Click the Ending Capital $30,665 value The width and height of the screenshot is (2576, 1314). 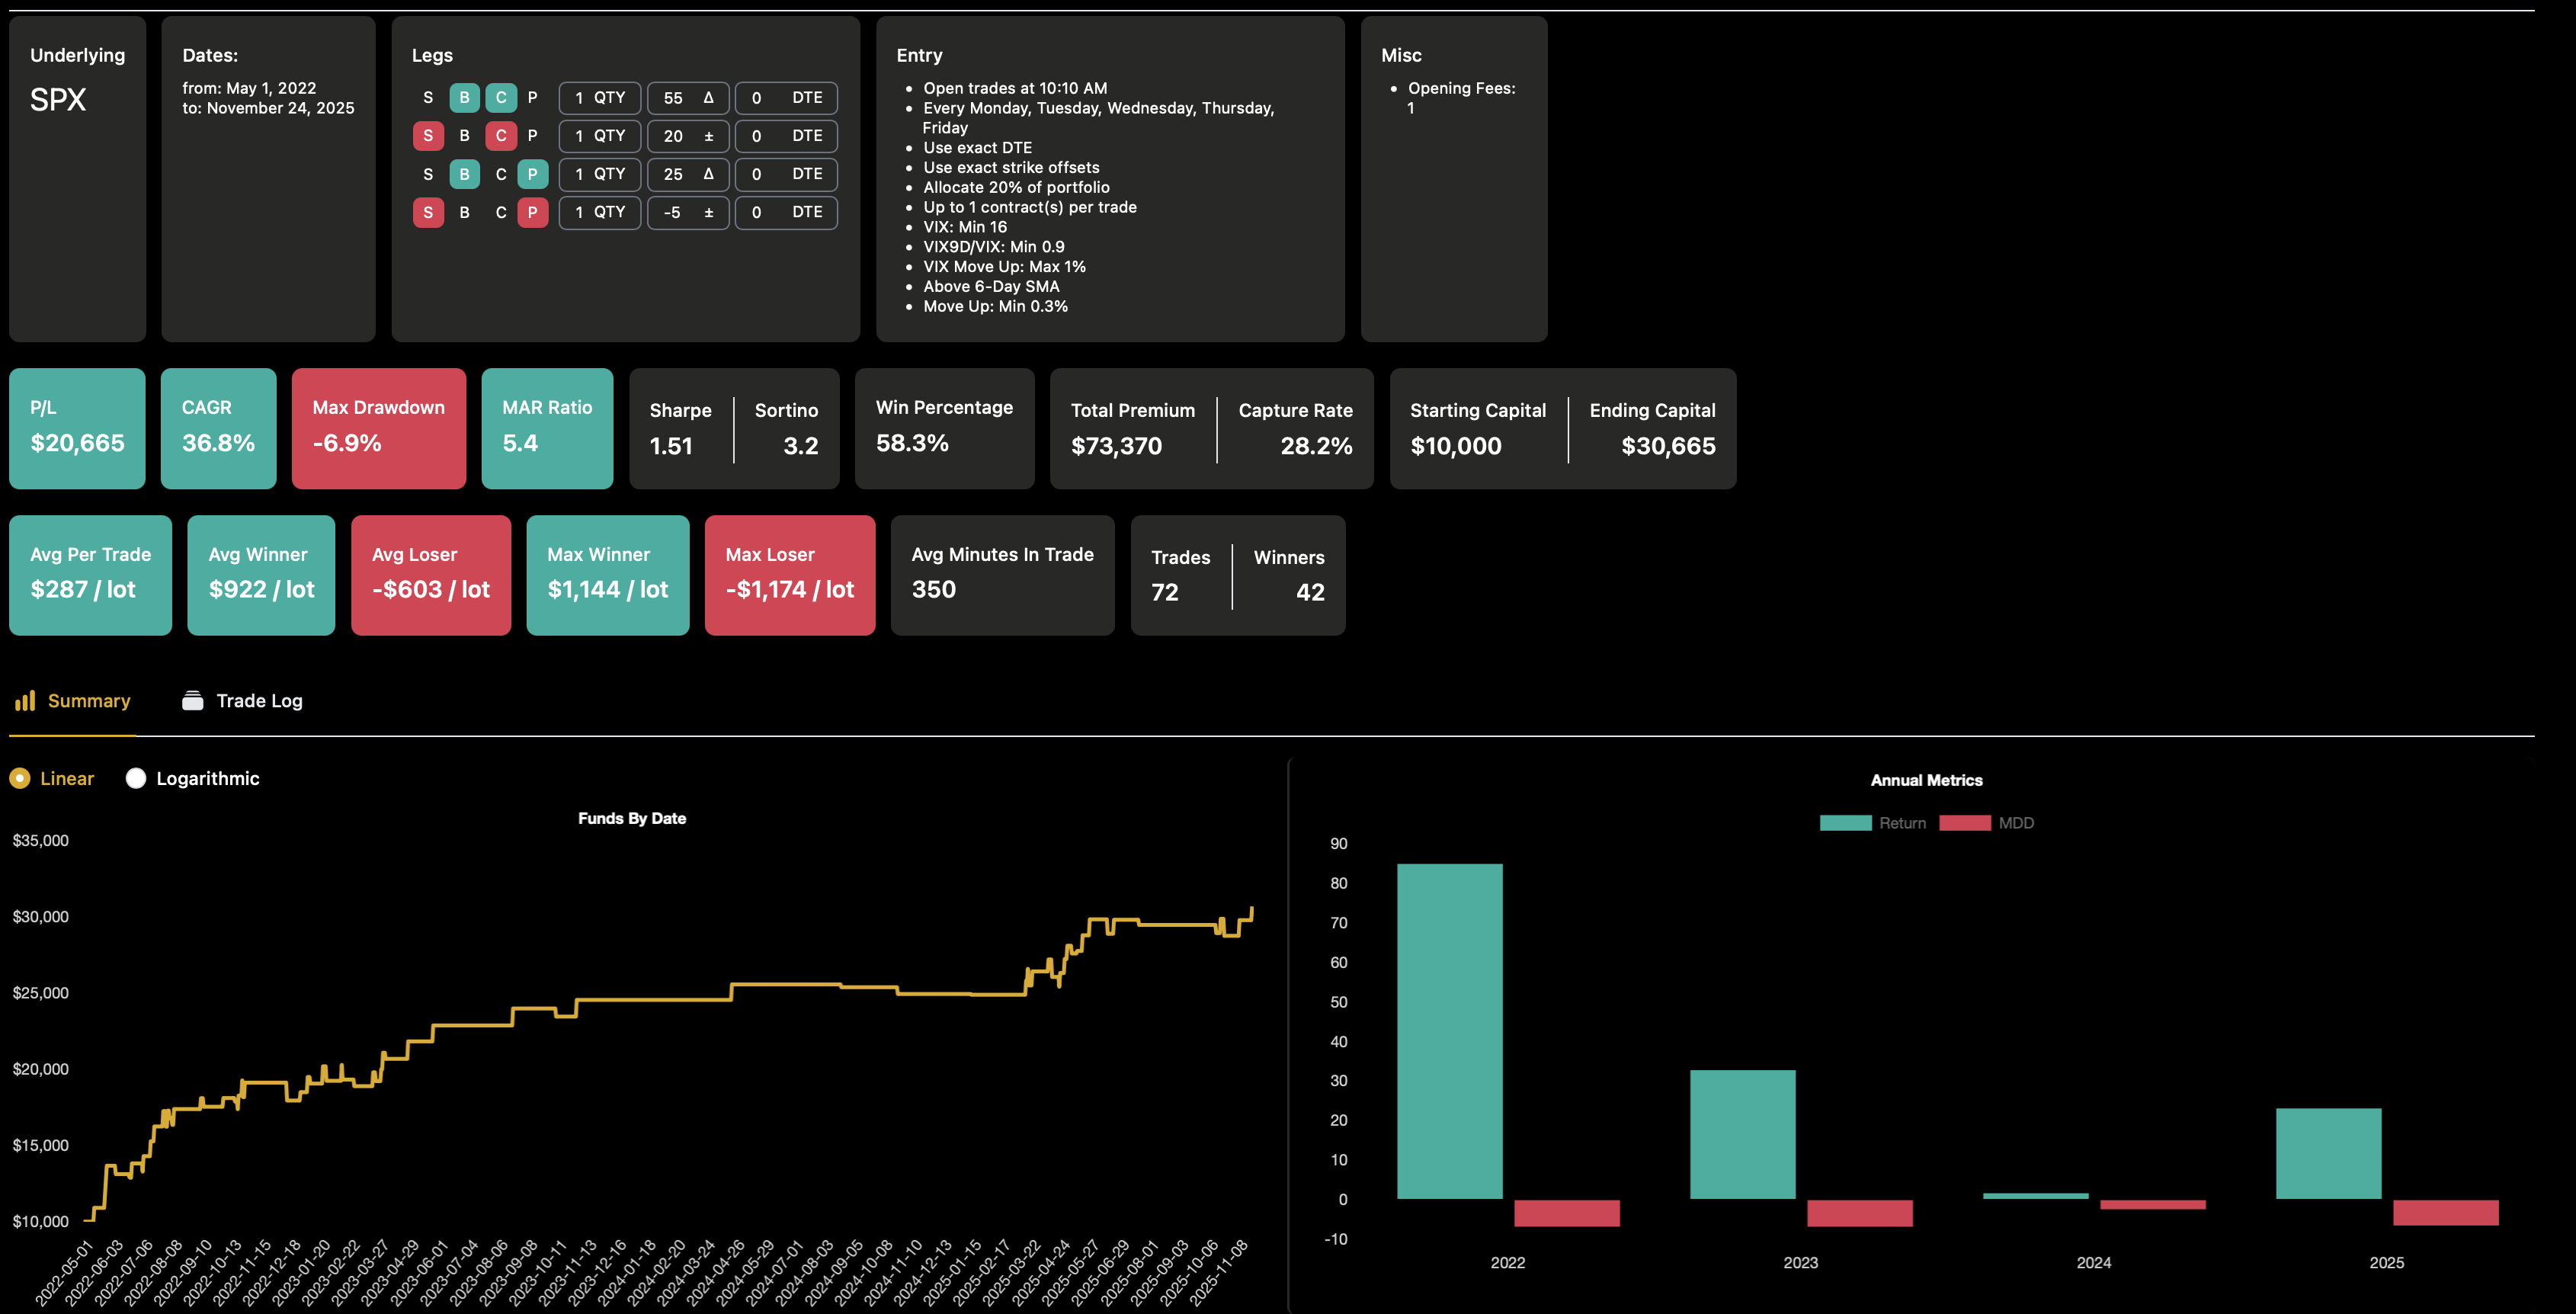[1668, 446]
